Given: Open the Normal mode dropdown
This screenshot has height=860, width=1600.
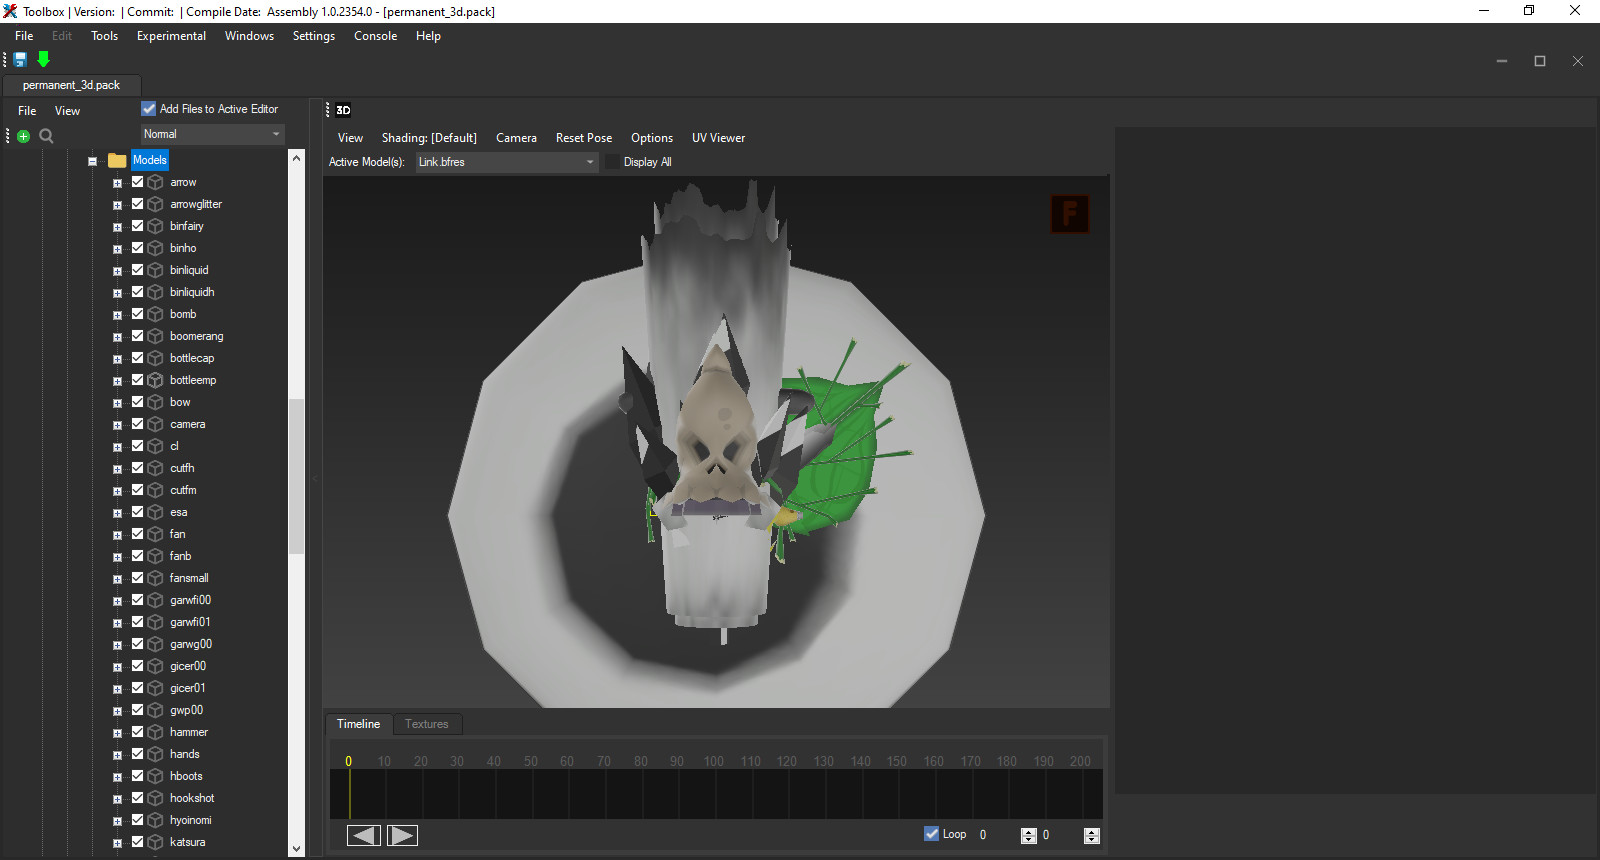Looking at the screenshot, I should click(x=212, y=134).
